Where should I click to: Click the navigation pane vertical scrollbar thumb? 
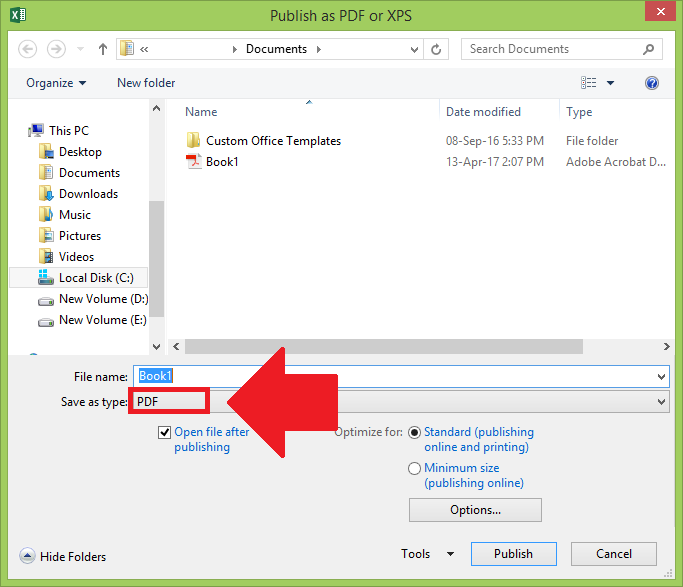[156, 259]
